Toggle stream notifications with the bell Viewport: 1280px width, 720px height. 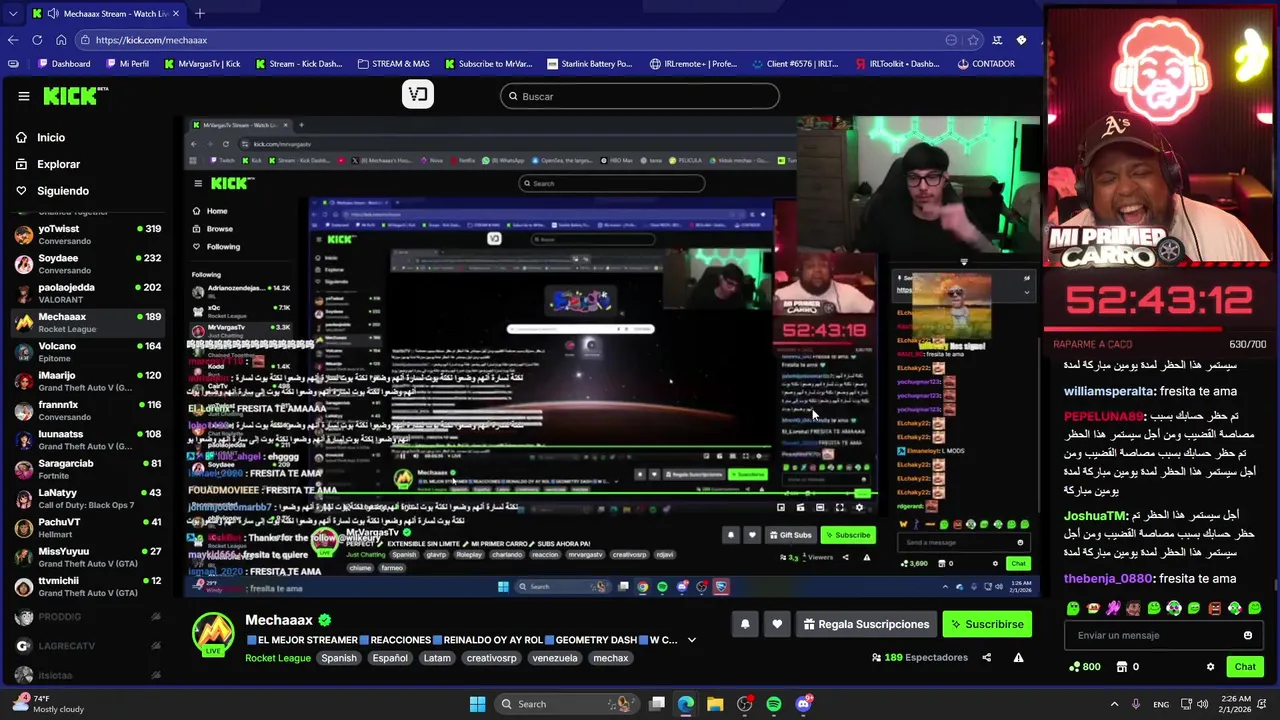(745, 624)
